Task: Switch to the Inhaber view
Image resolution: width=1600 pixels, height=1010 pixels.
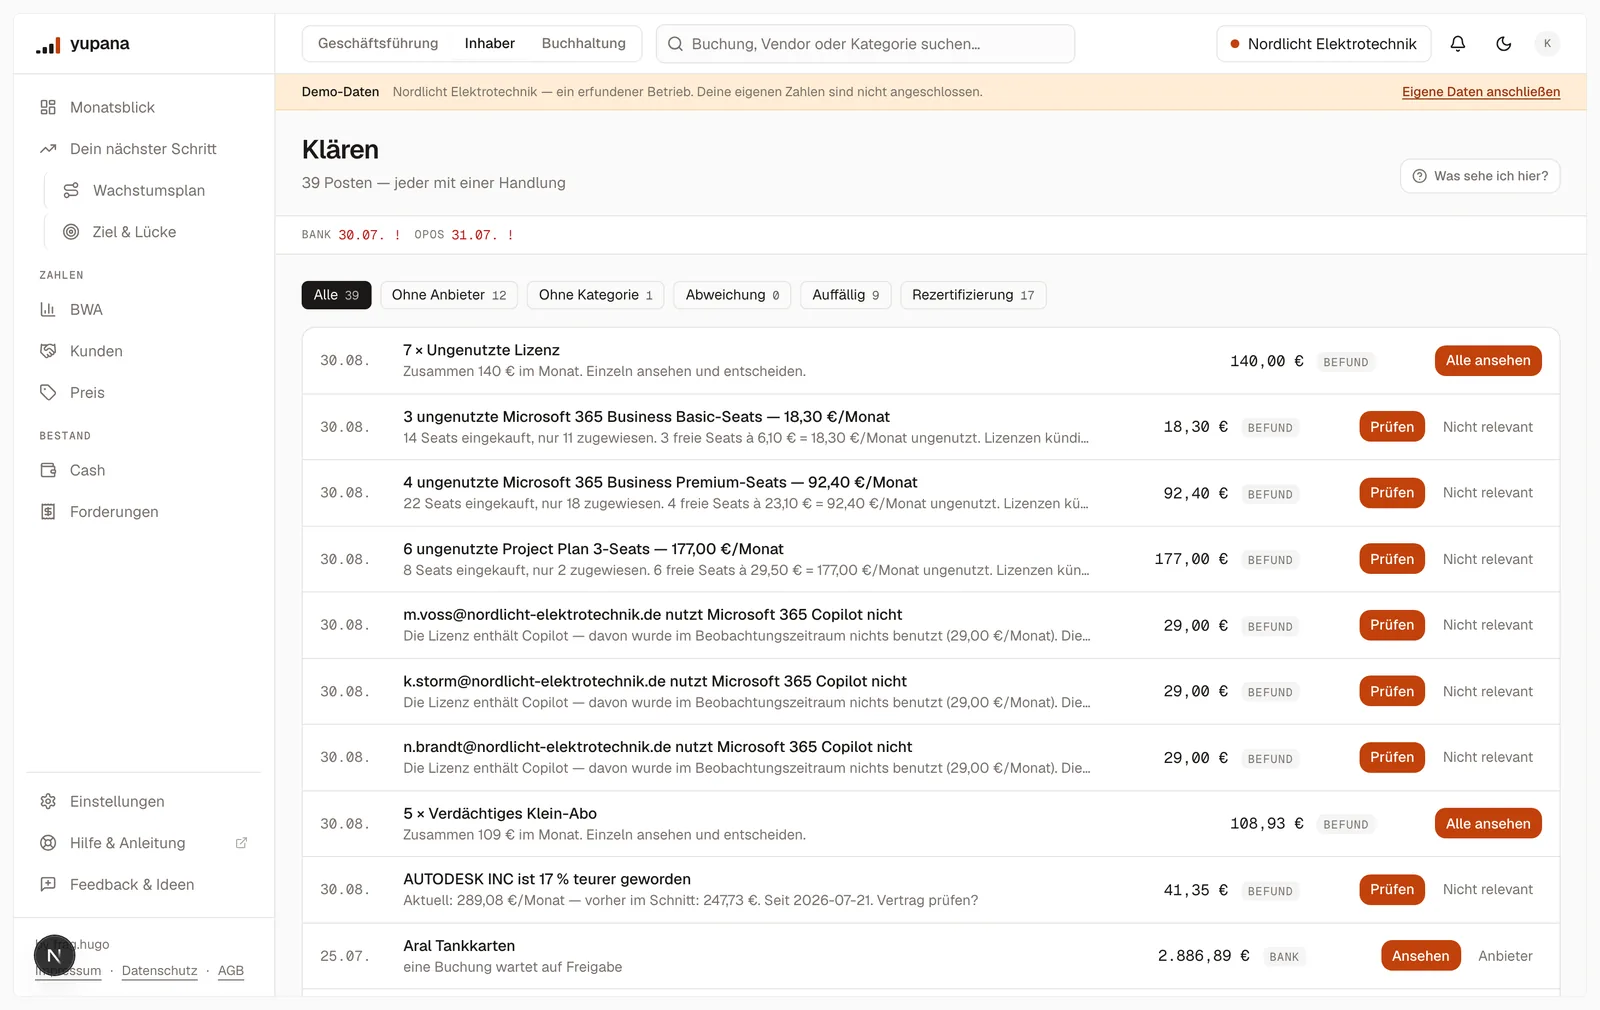Action: tap(490, 44)
